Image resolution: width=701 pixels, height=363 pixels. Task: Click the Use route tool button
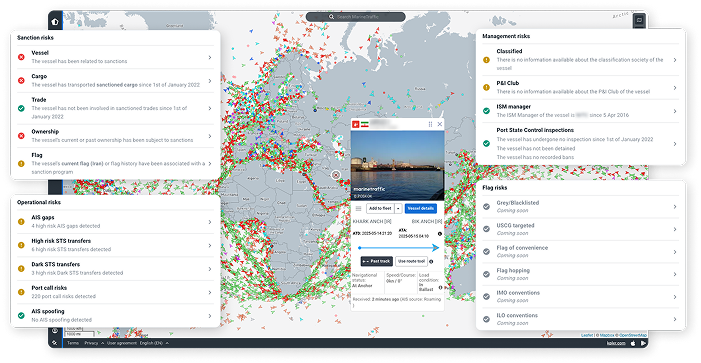coord(411,262)
